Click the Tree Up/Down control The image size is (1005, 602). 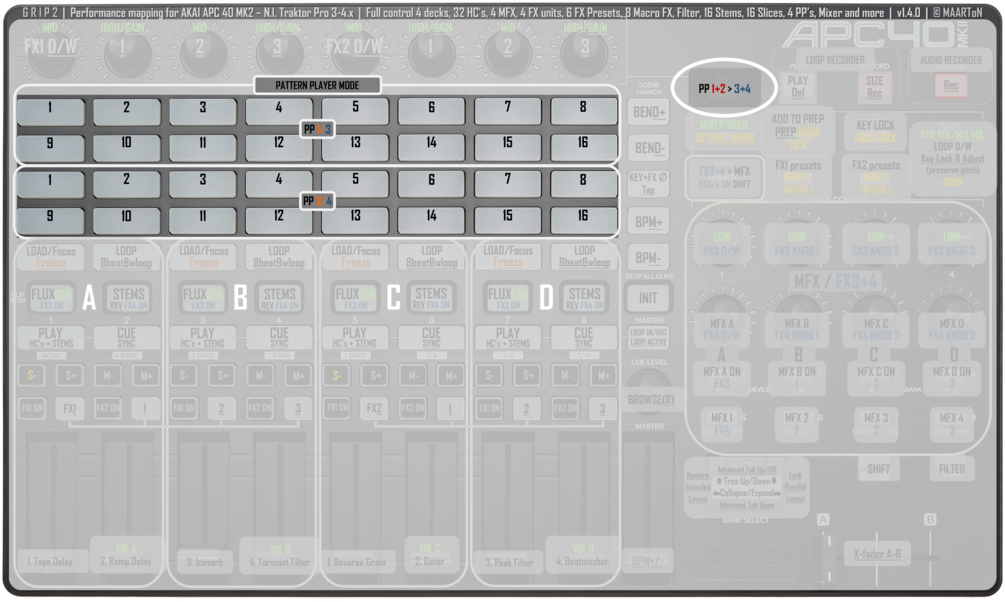(x=747, y=481)
